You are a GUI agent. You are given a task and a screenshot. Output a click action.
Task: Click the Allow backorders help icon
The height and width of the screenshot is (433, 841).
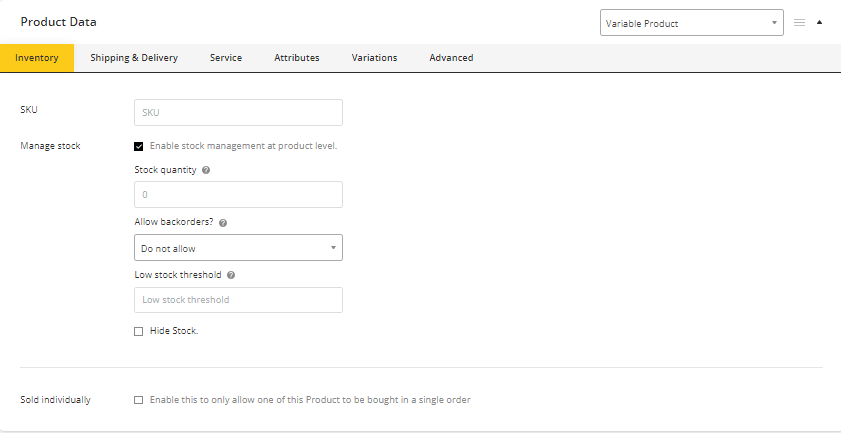(222, 222)
